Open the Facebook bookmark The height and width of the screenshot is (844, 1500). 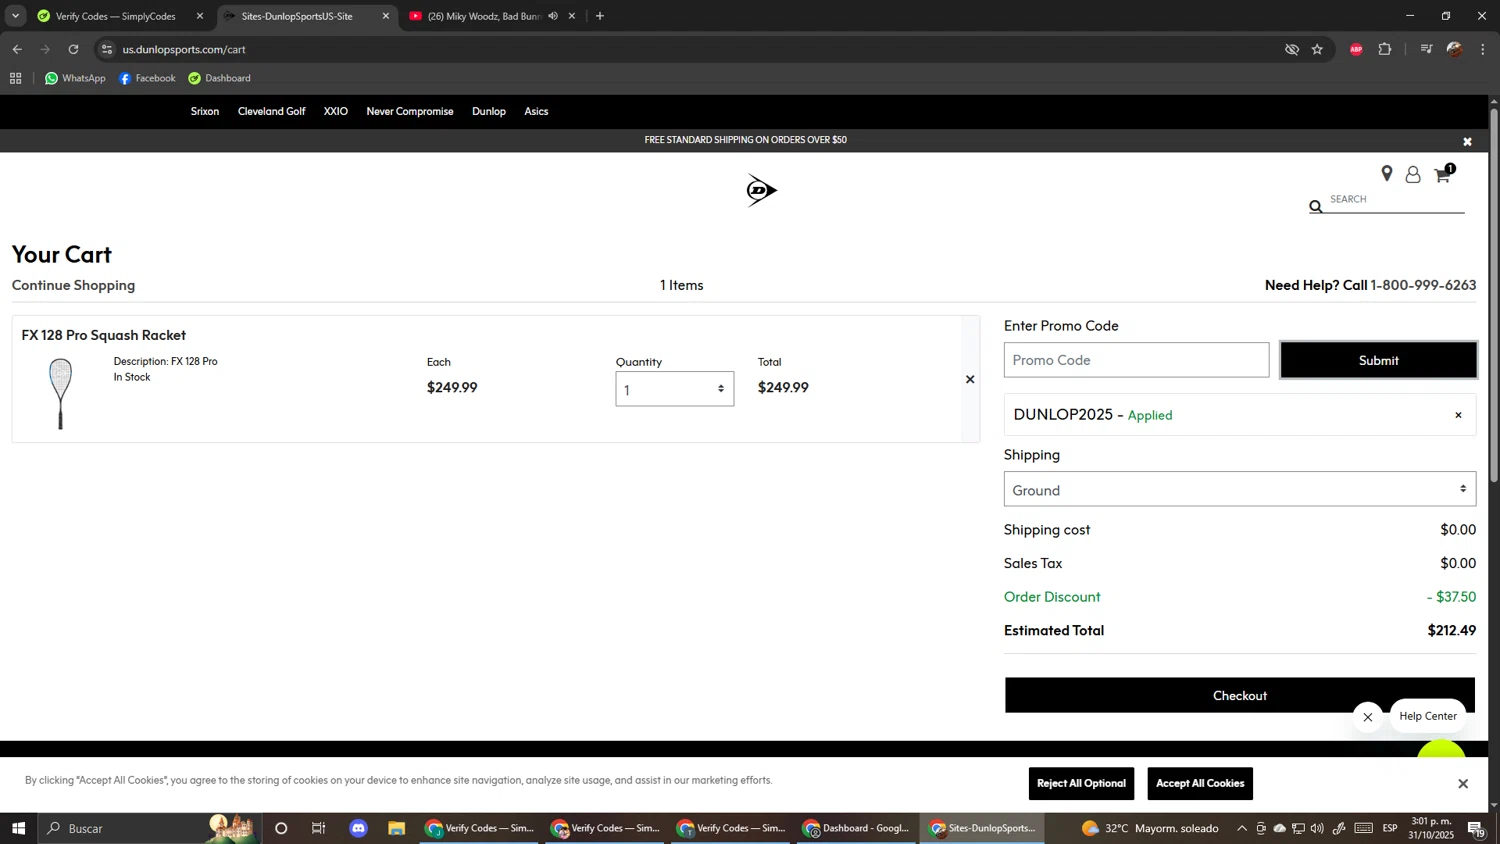click(x=147, y=78)
